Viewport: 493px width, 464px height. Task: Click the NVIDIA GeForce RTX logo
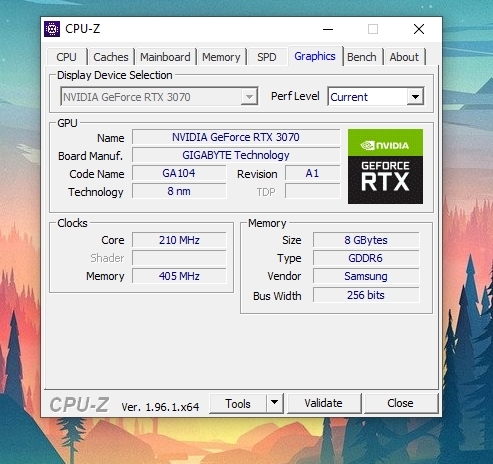pos(385,166)
